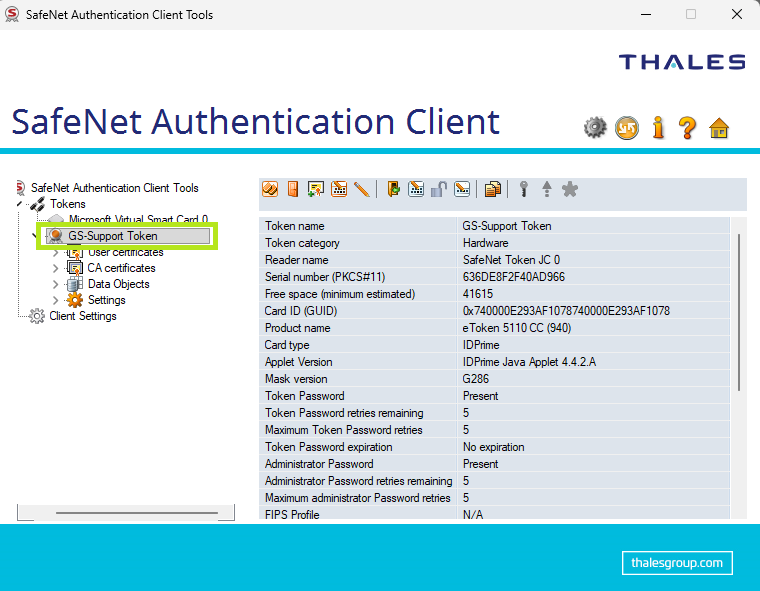Click 'Maximum administrator Password retries' label
This screenshot has height=591, width=760.
[358, 497]
